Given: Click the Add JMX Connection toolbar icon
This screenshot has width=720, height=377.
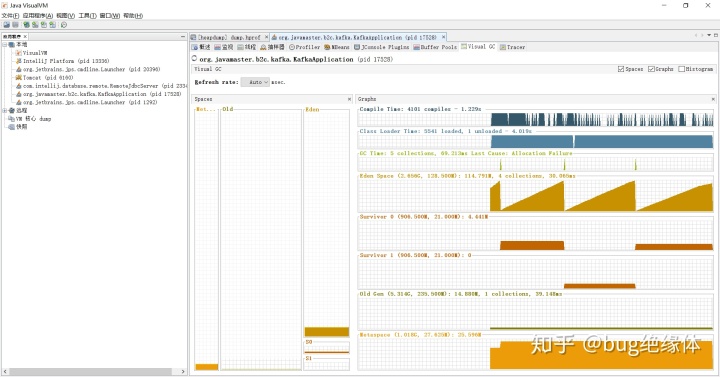Looking at the screenshot, I should click(x=35, y=25).
